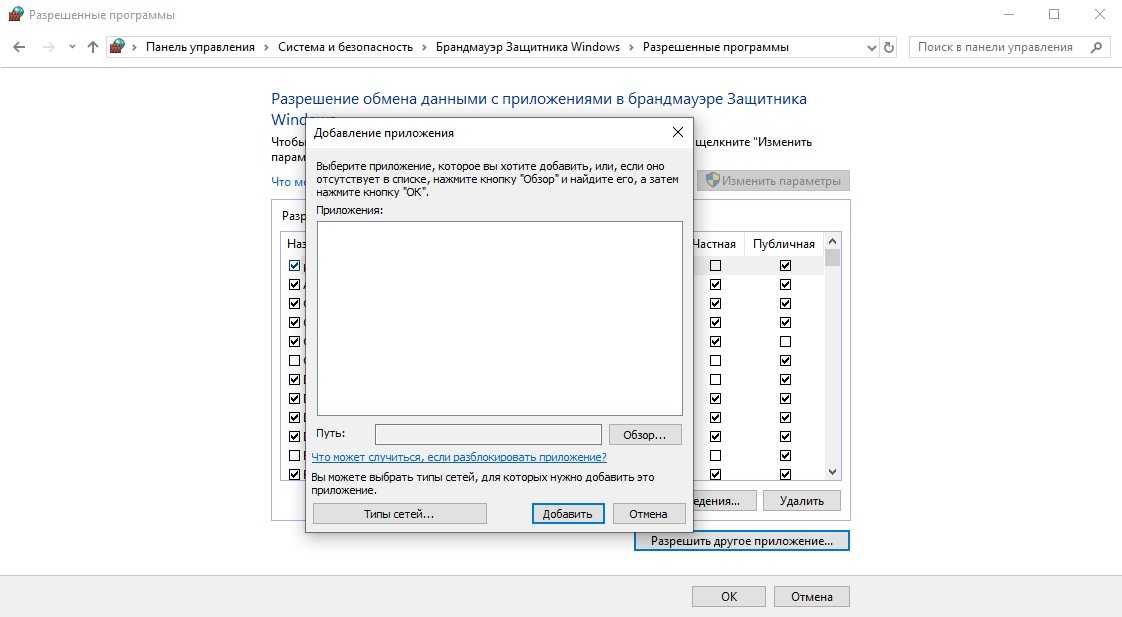This screenshot has width=1122, height=617.
Task: Click scrollbar up arrow in programs list
Action: click(x=832, y=242)
